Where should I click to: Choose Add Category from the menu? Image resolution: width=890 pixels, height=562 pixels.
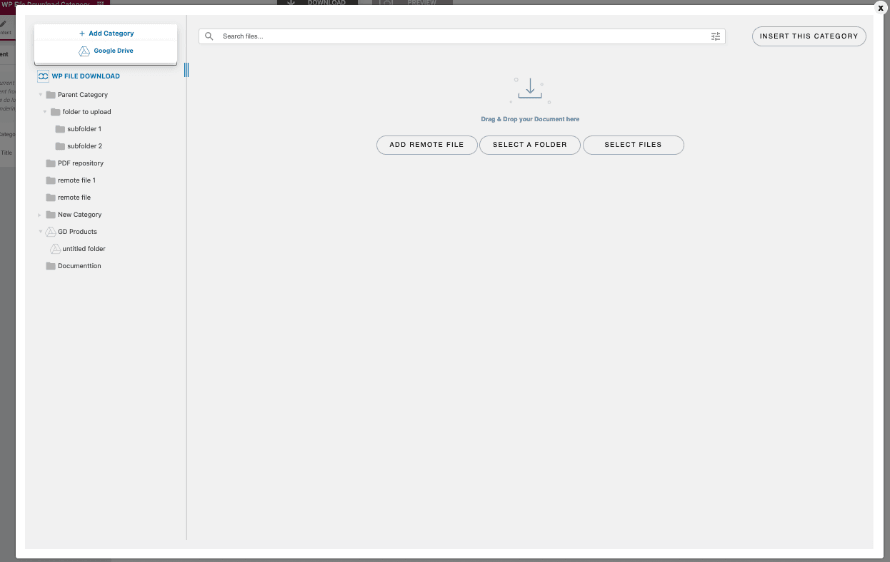point(106,33)
